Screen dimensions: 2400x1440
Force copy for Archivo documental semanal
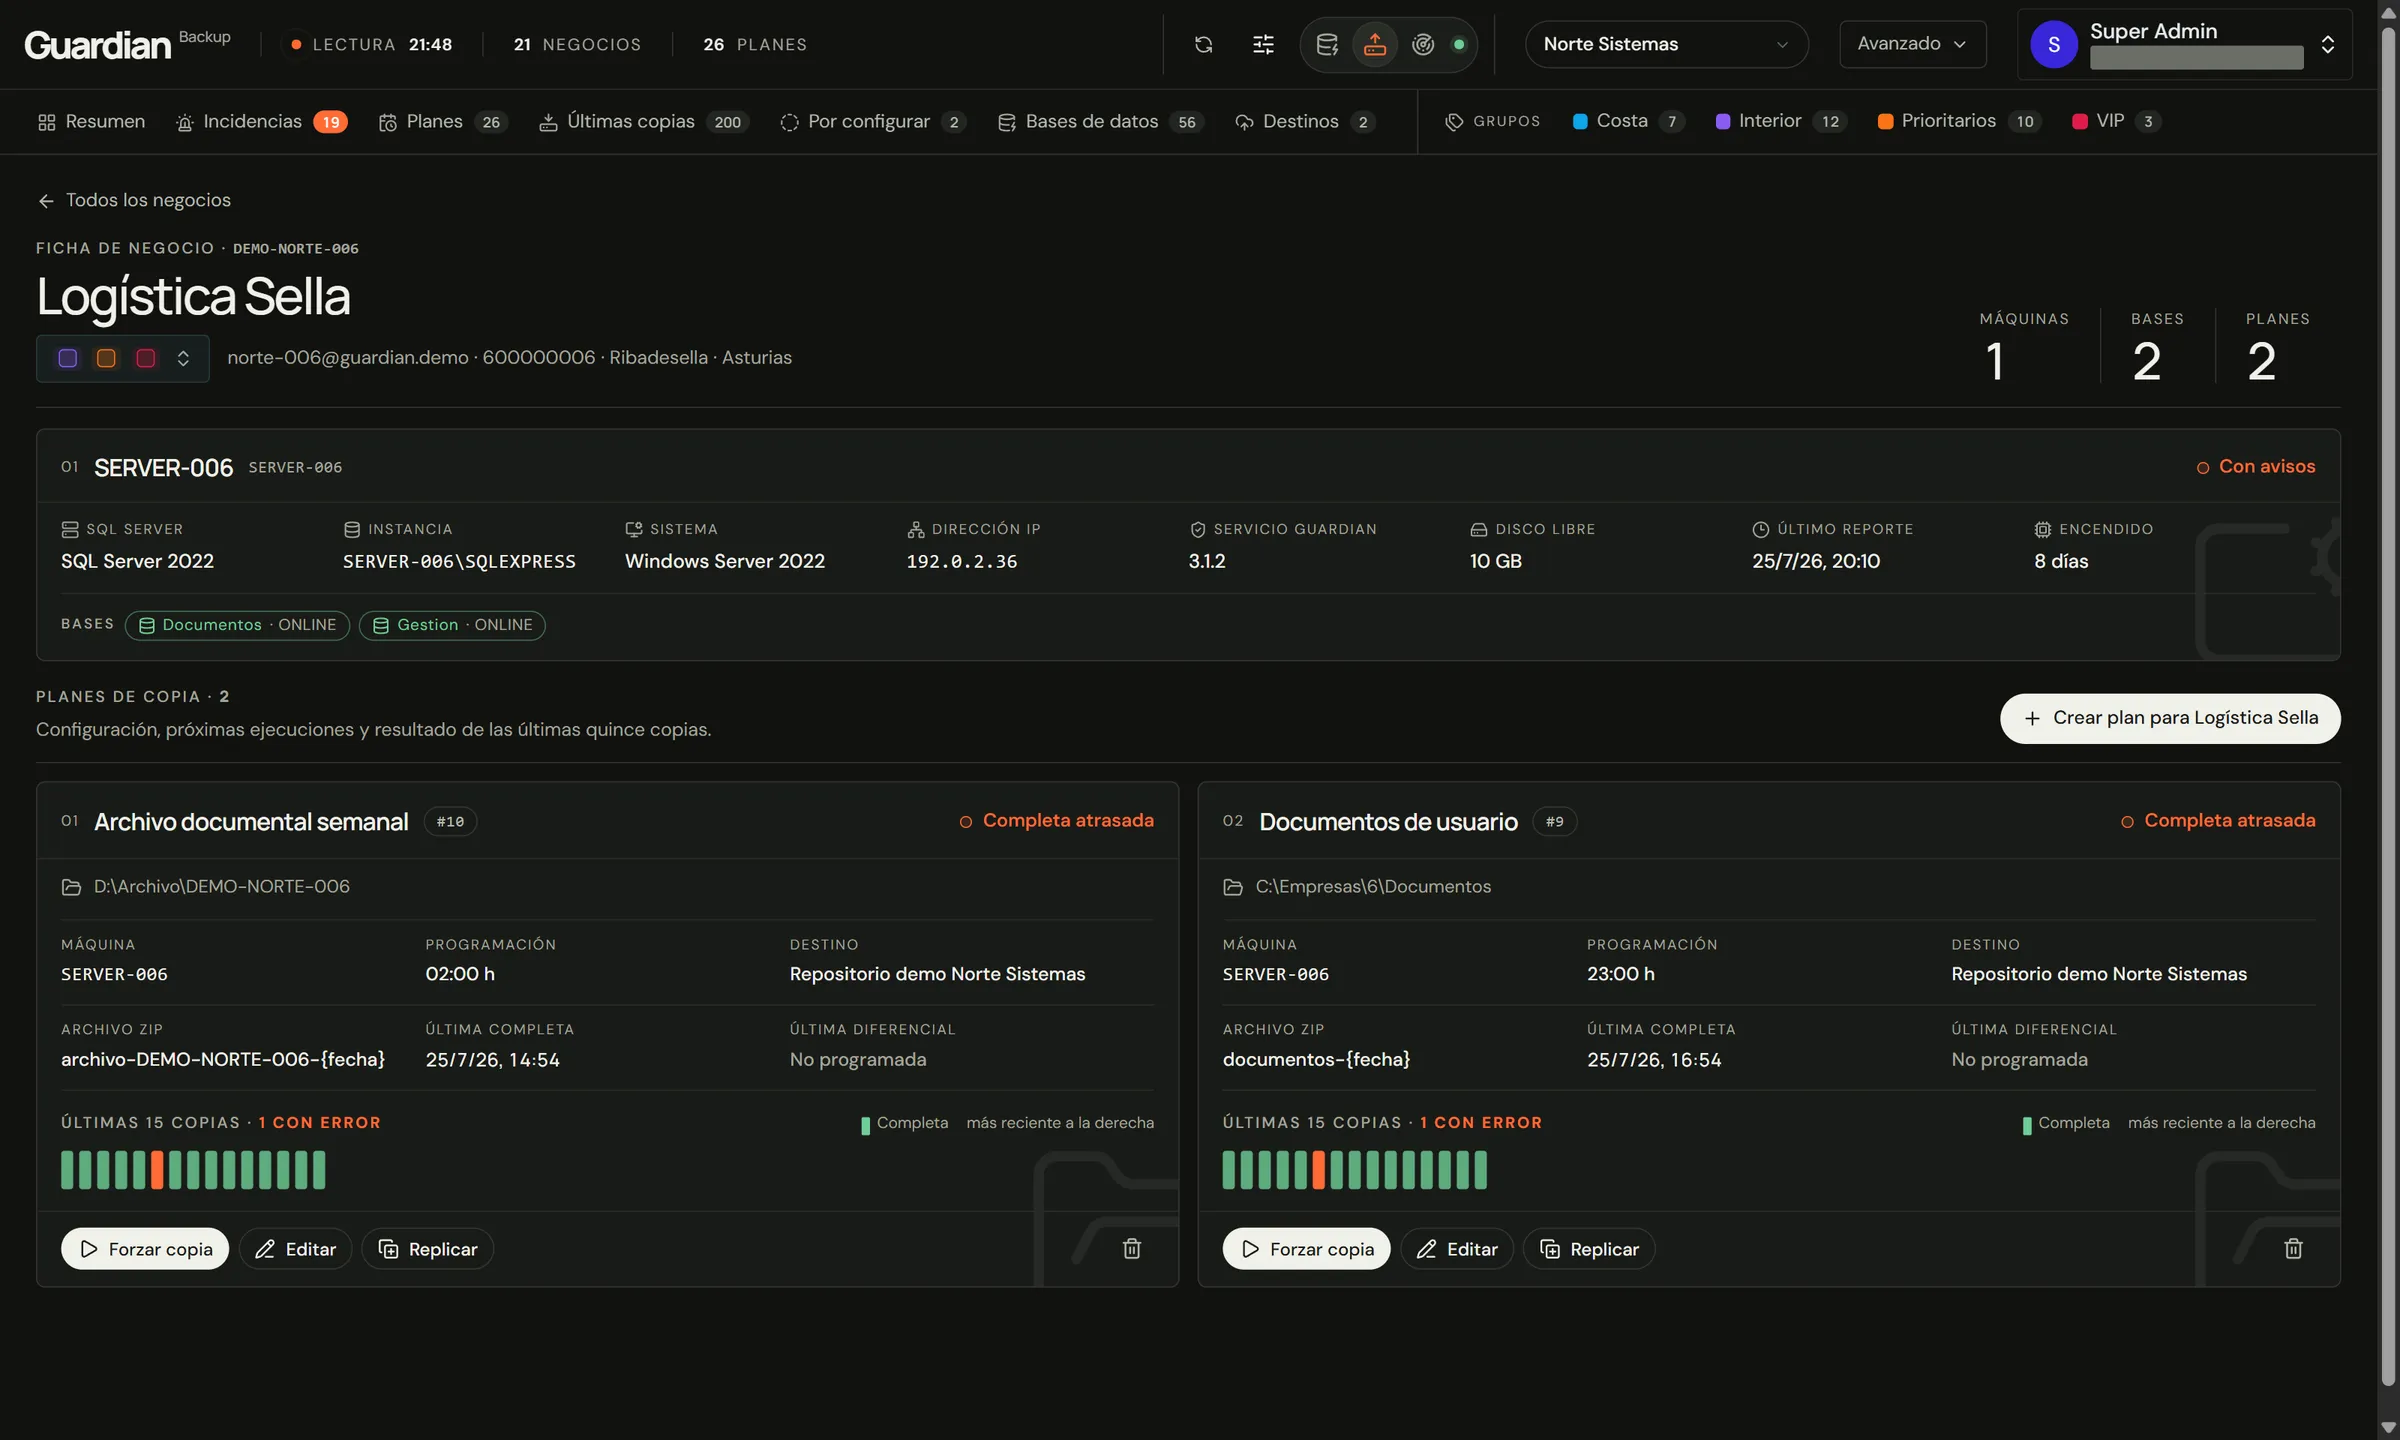(145, 1248)
